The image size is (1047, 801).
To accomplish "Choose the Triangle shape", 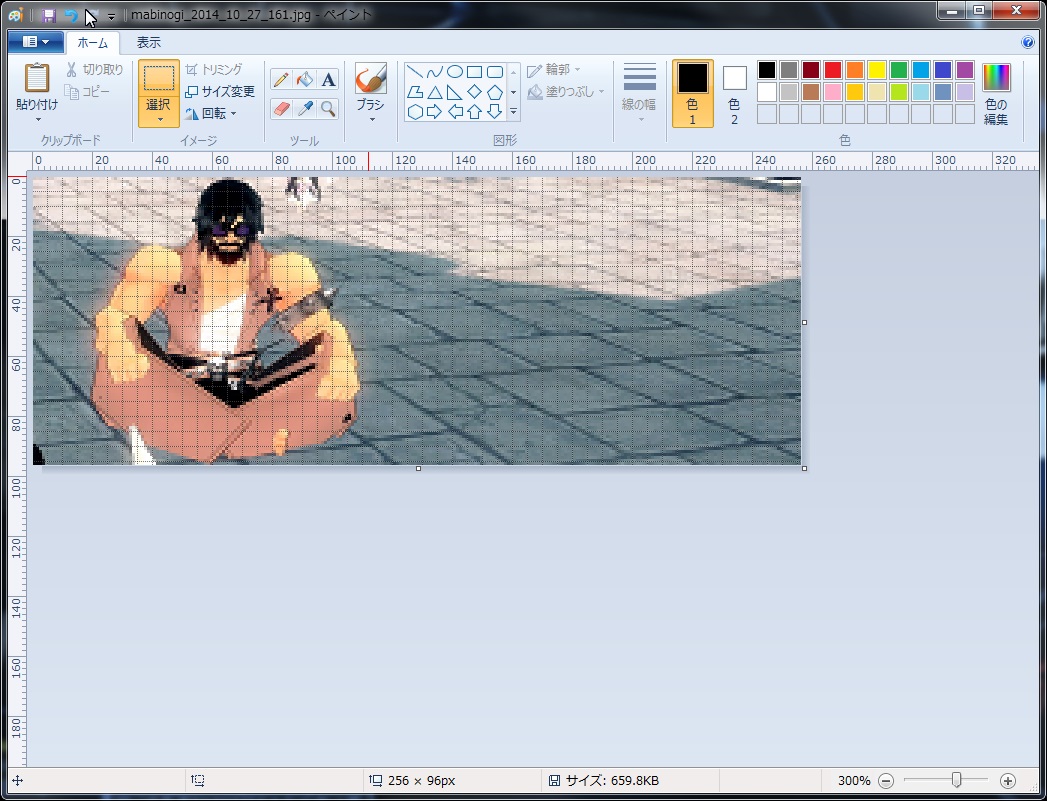I will click(435, 91).
